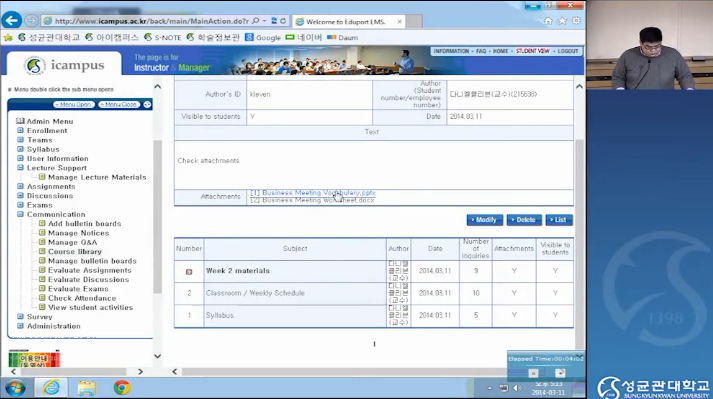
Task: Click the browser back arrow button
Action: click(x=11, y=20)
